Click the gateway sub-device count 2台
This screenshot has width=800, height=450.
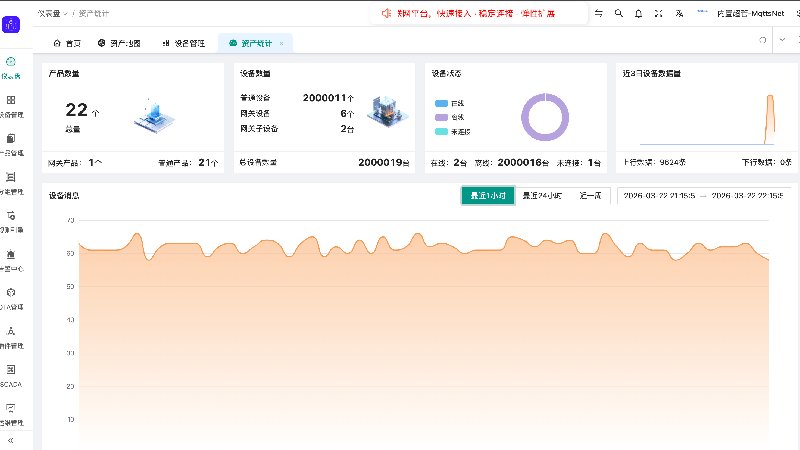347,129
